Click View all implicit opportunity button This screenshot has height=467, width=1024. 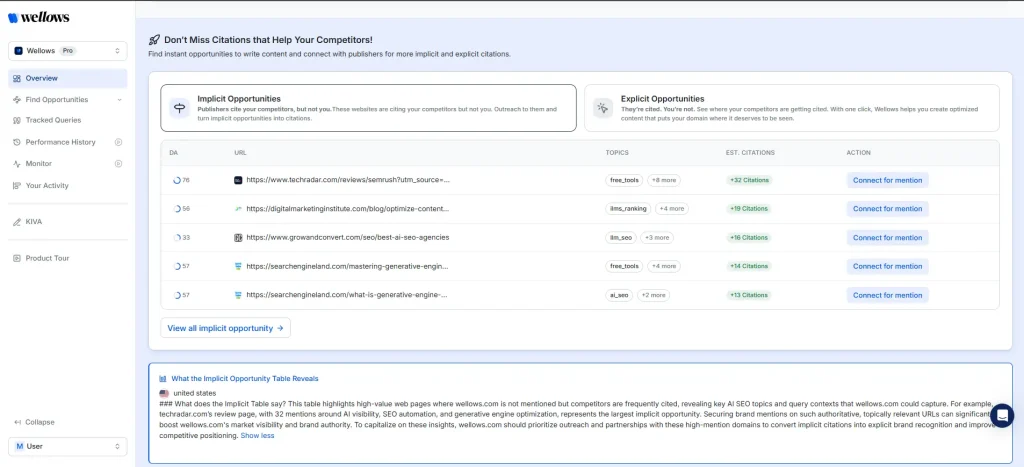[x=225, y=328]
